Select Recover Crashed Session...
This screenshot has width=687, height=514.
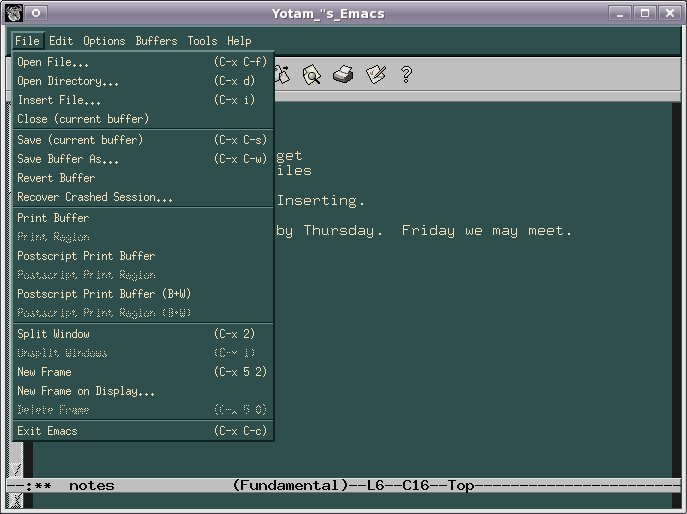tap(143, 197)
